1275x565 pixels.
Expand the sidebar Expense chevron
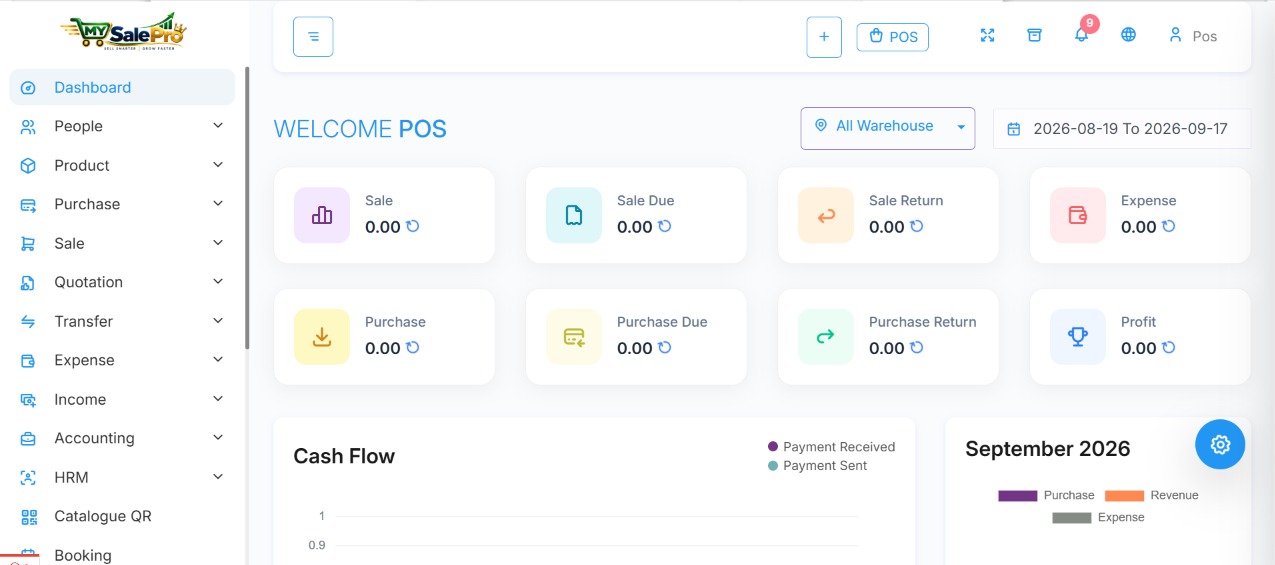pyautogui.click(x=218, y=360)
